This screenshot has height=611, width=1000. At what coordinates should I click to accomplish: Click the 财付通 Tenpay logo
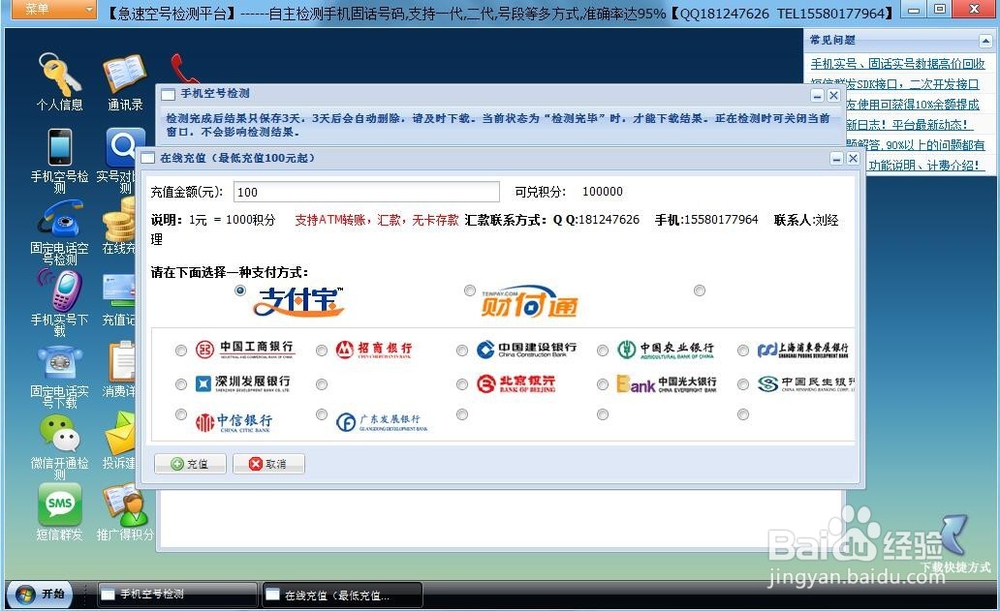click(530, 302)
